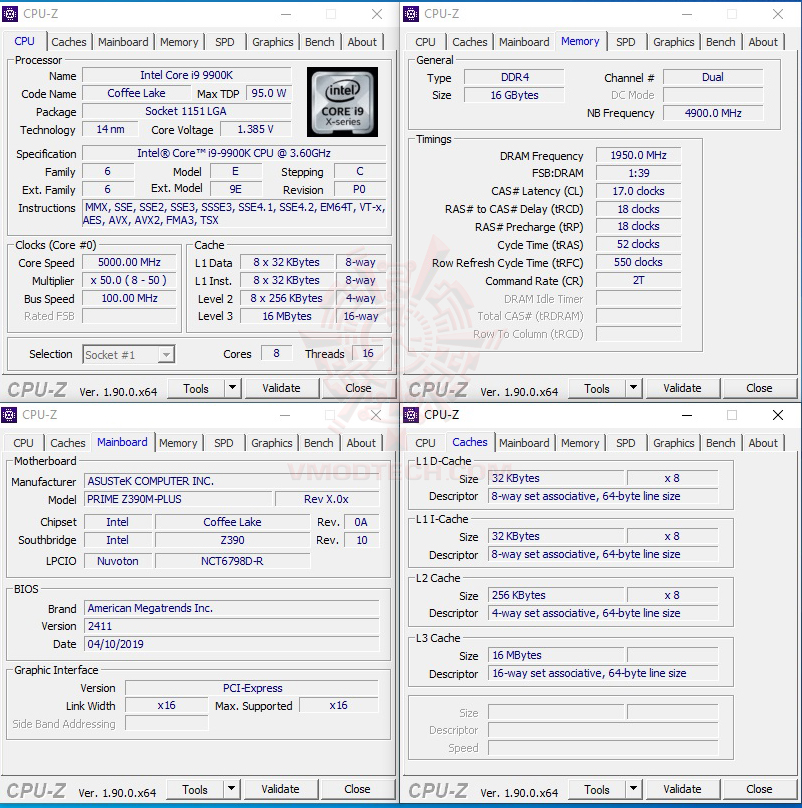Viewport: 802px width, 808px height.
Task: Click the CPU-Z logo icon in top-left title bar
Action: 11,14
